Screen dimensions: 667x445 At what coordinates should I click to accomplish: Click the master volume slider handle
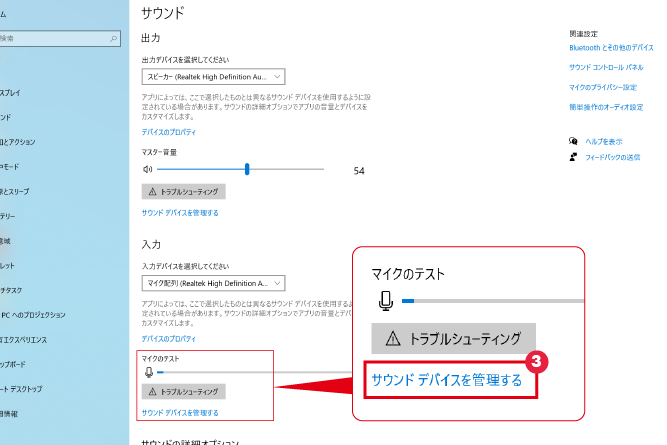[x=247, y=170]
